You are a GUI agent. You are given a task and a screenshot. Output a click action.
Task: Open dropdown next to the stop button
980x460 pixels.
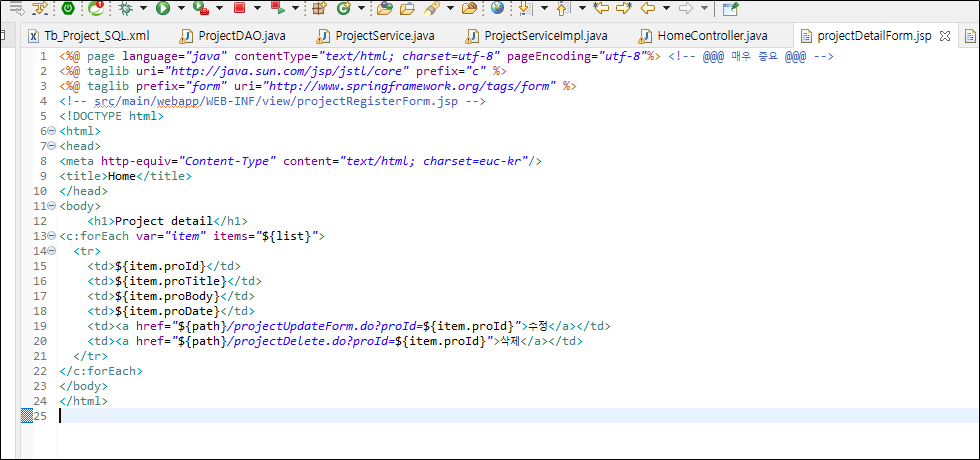[x=258, y=8]
